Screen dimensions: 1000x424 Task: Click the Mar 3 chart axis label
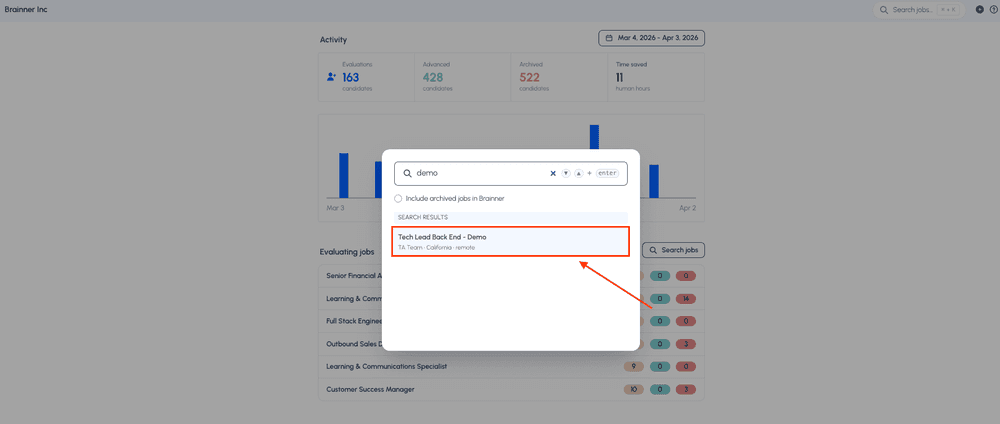335,208
